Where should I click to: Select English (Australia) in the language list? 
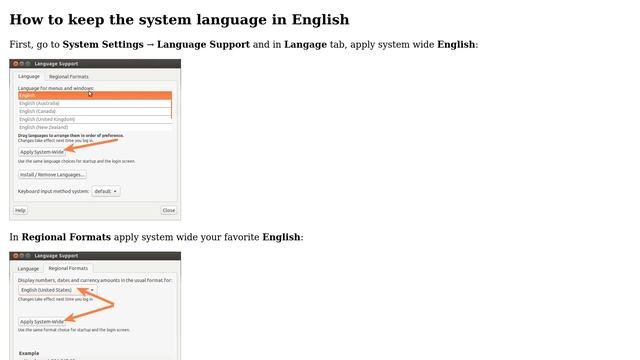(95, 104)
